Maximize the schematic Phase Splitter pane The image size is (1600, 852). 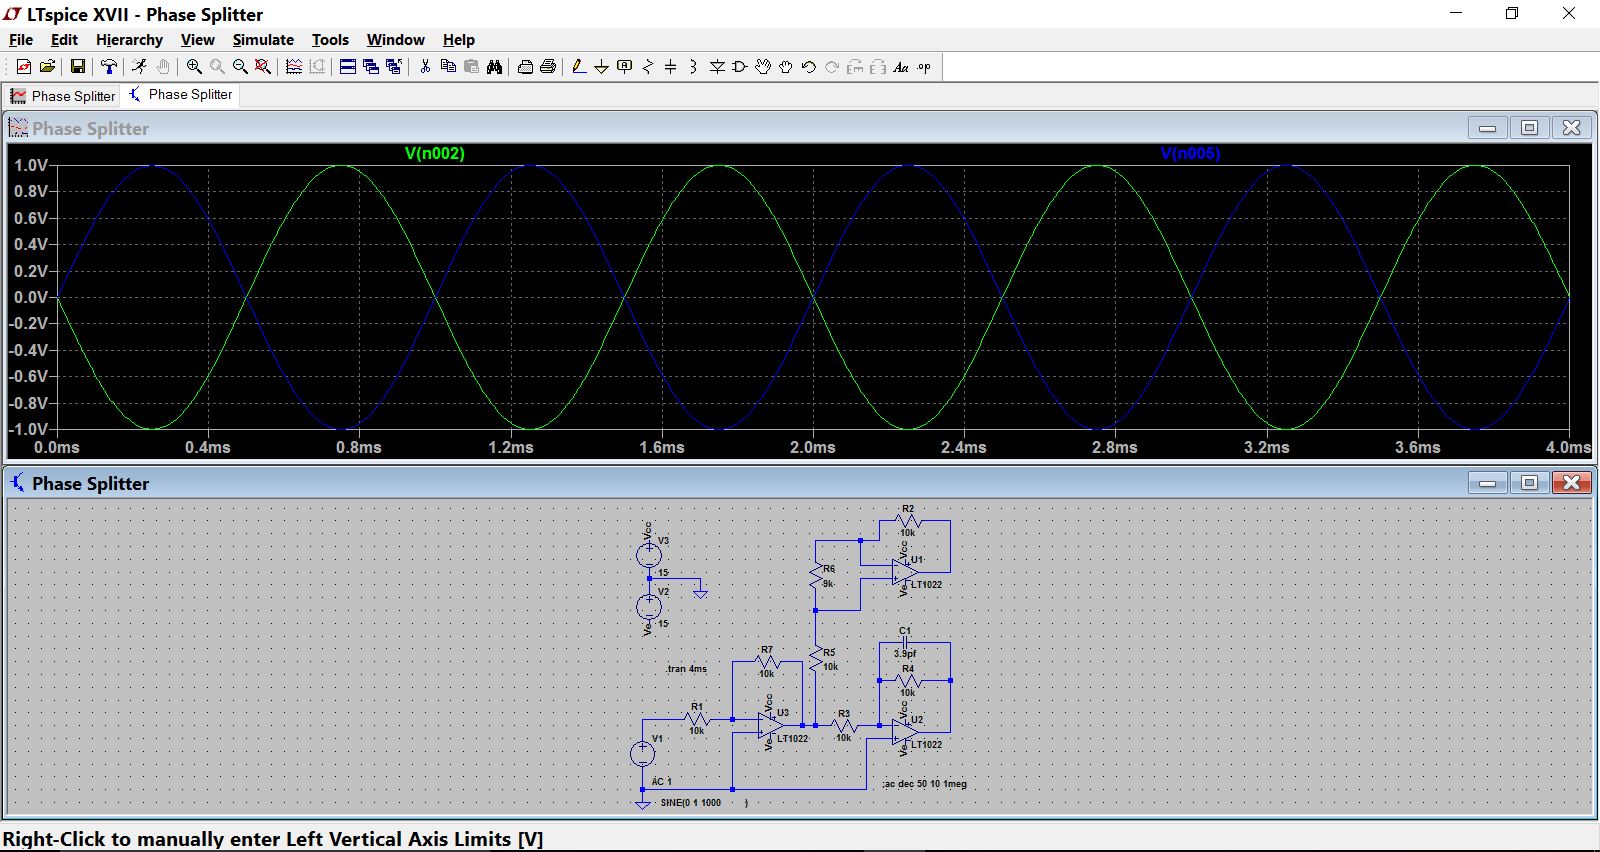click(x=1529, y=483)
